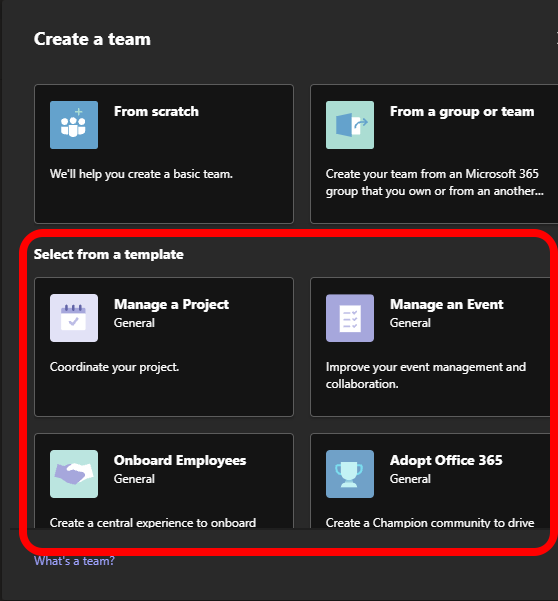Click the "We'll help you create a basic team" text
Image resolution: width=558 pixels, height=601 pixels.
pos(141,174)
